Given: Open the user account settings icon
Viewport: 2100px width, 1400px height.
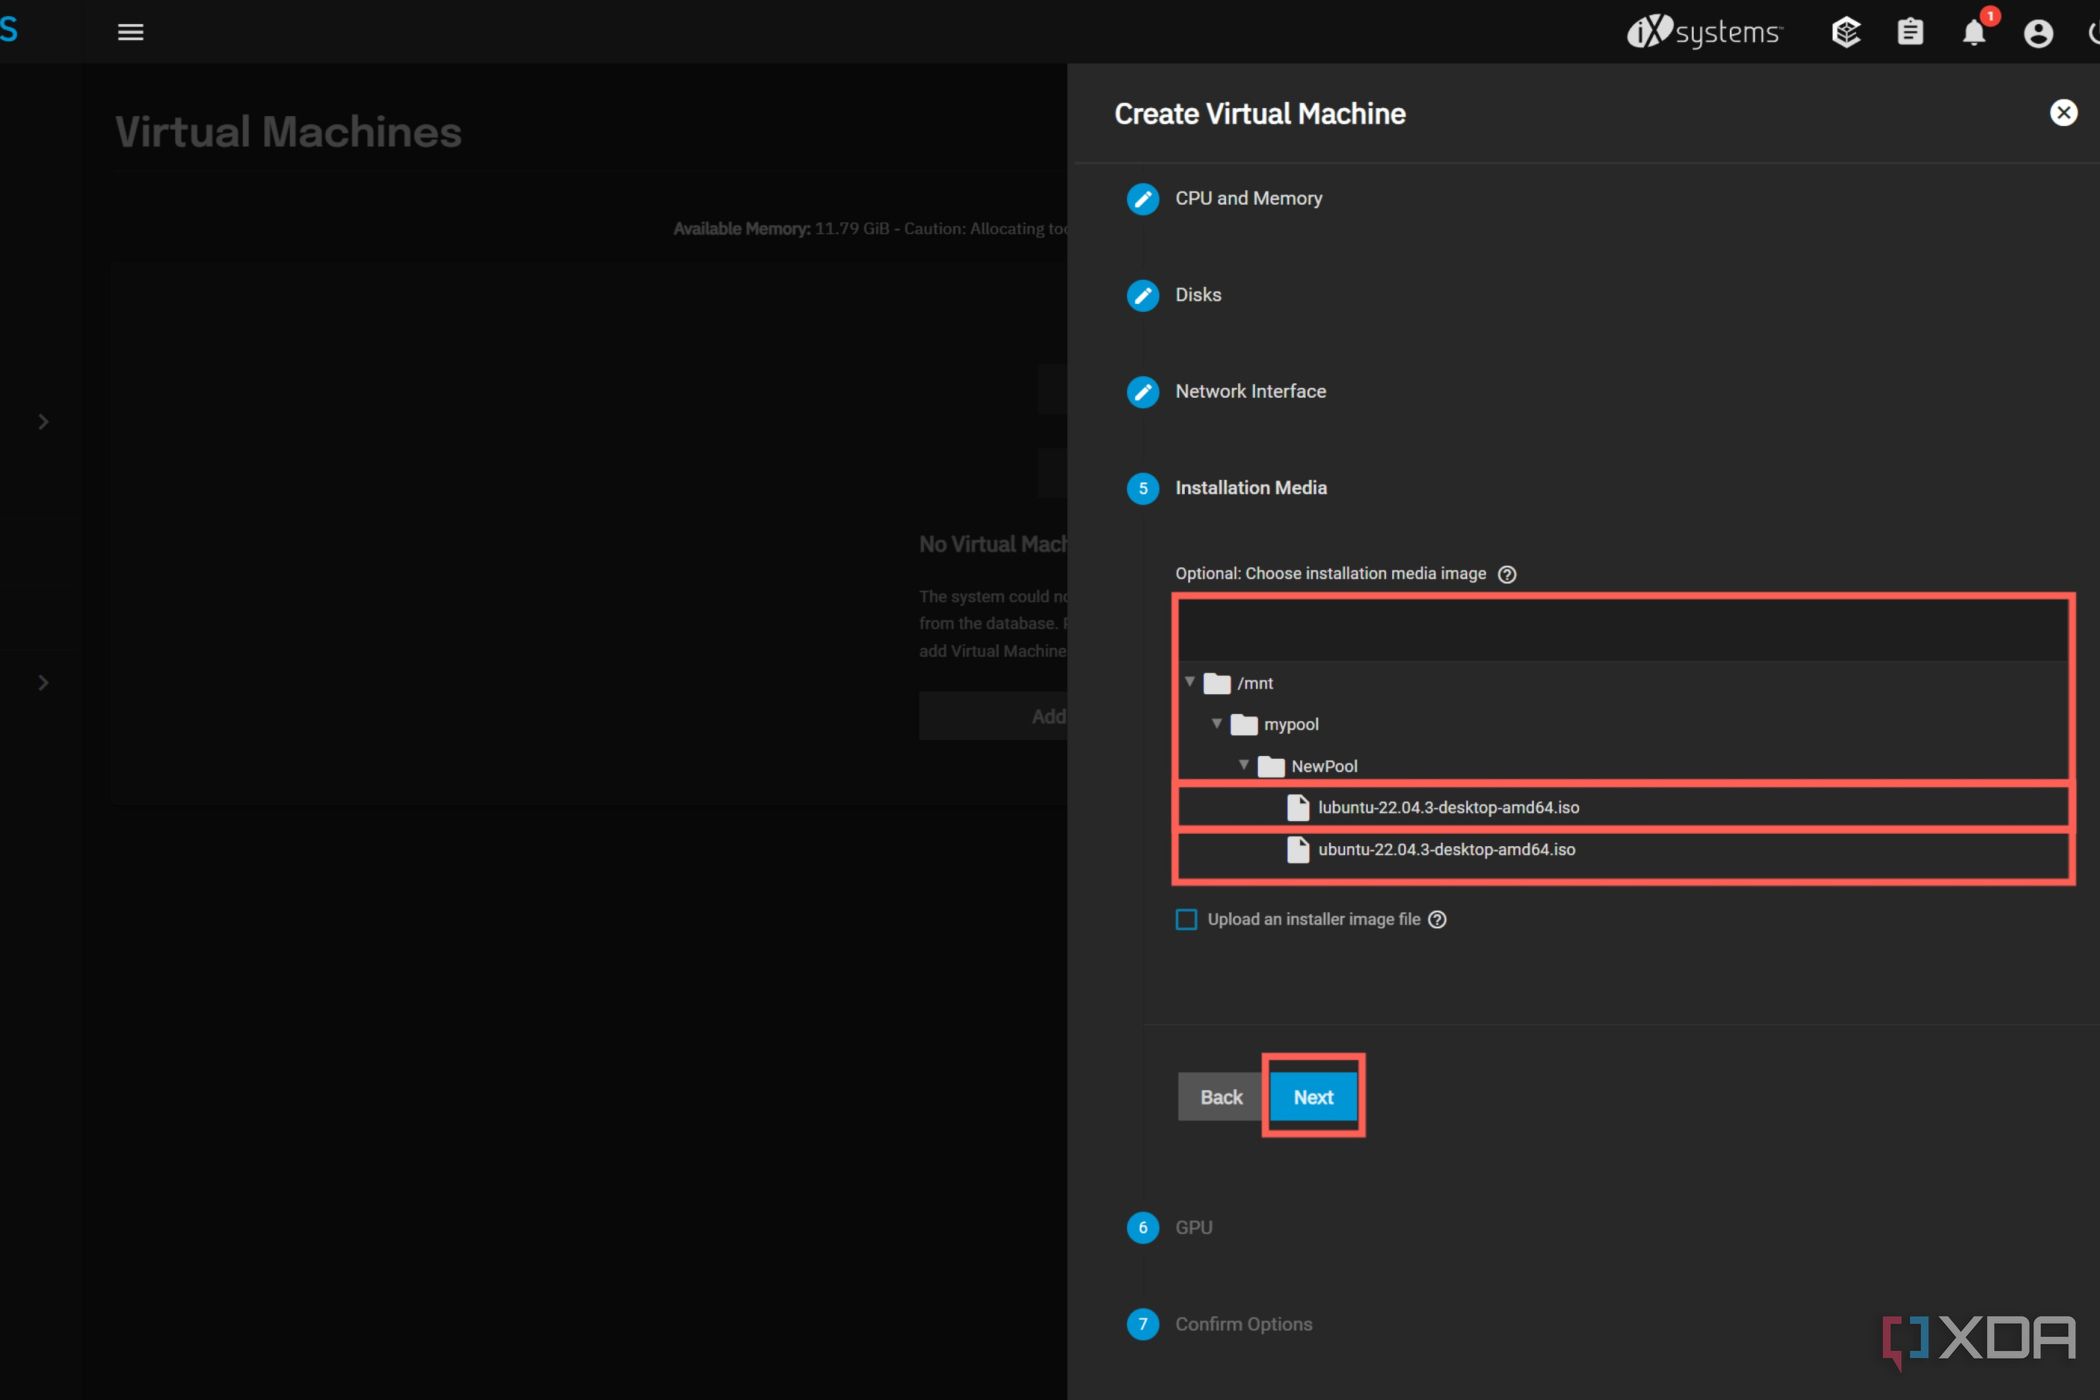Looking at the screenshot, I should point(2038,33).
